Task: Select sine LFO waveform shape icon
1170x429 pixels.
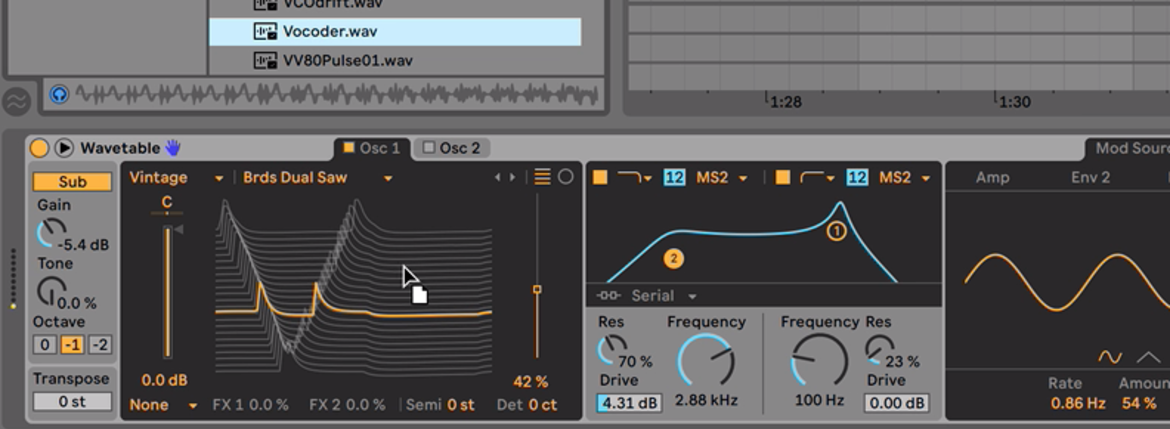Action: (x=1110, y=357)
